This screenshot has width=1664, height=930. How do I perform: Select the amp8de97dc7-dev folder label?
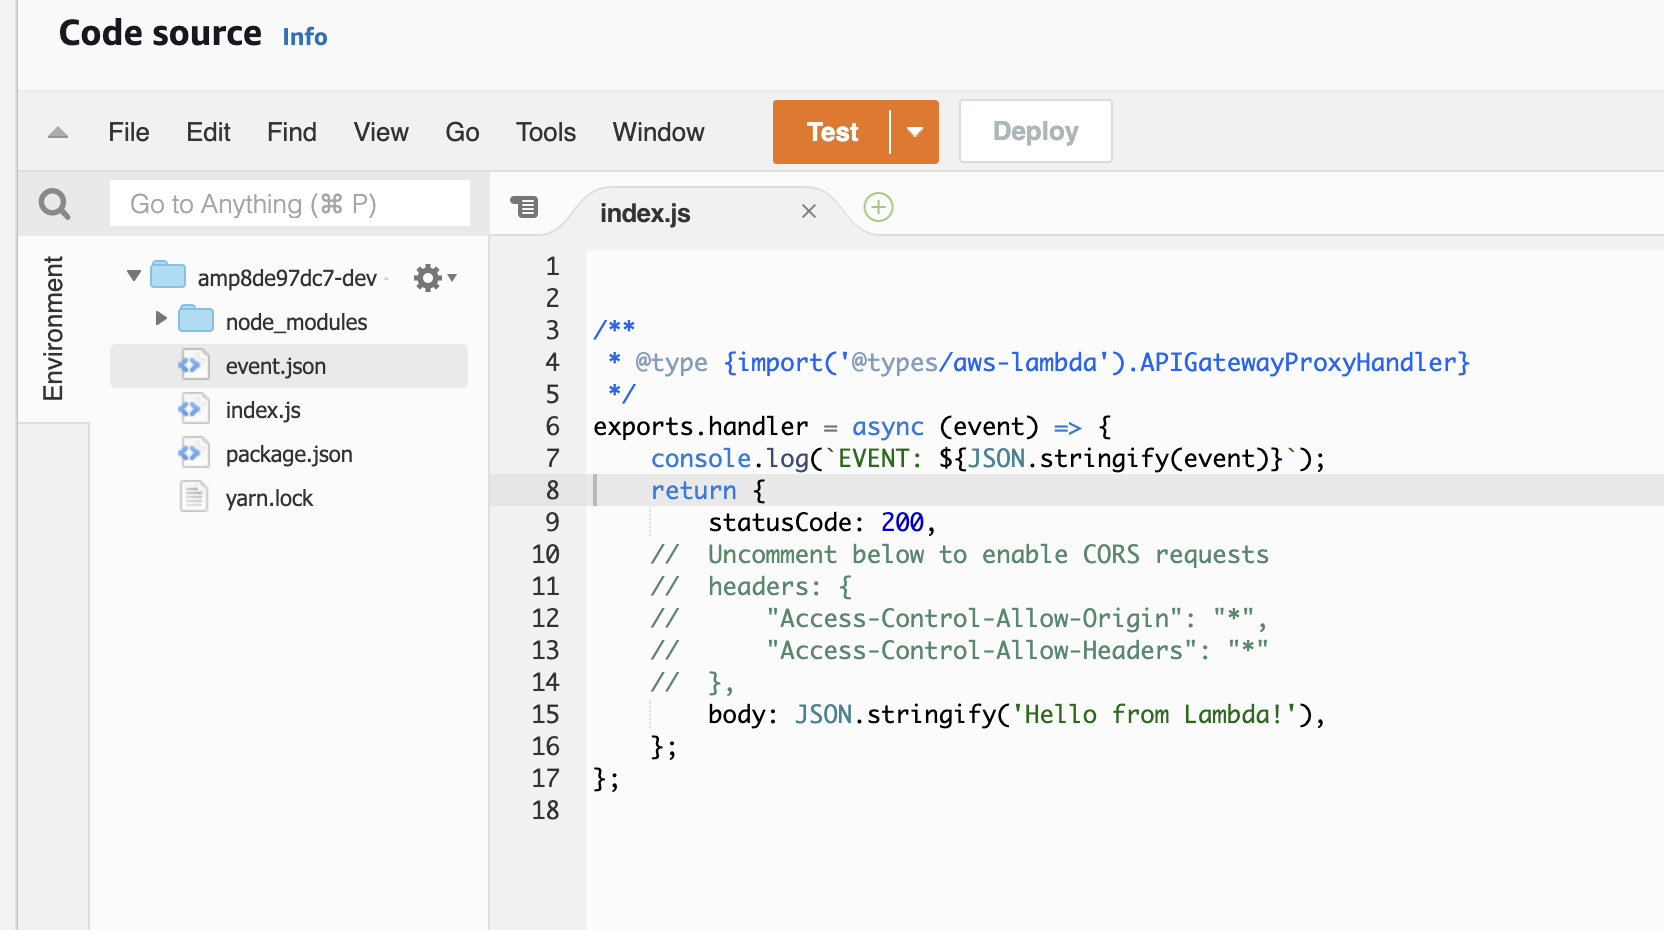(287, 278)
